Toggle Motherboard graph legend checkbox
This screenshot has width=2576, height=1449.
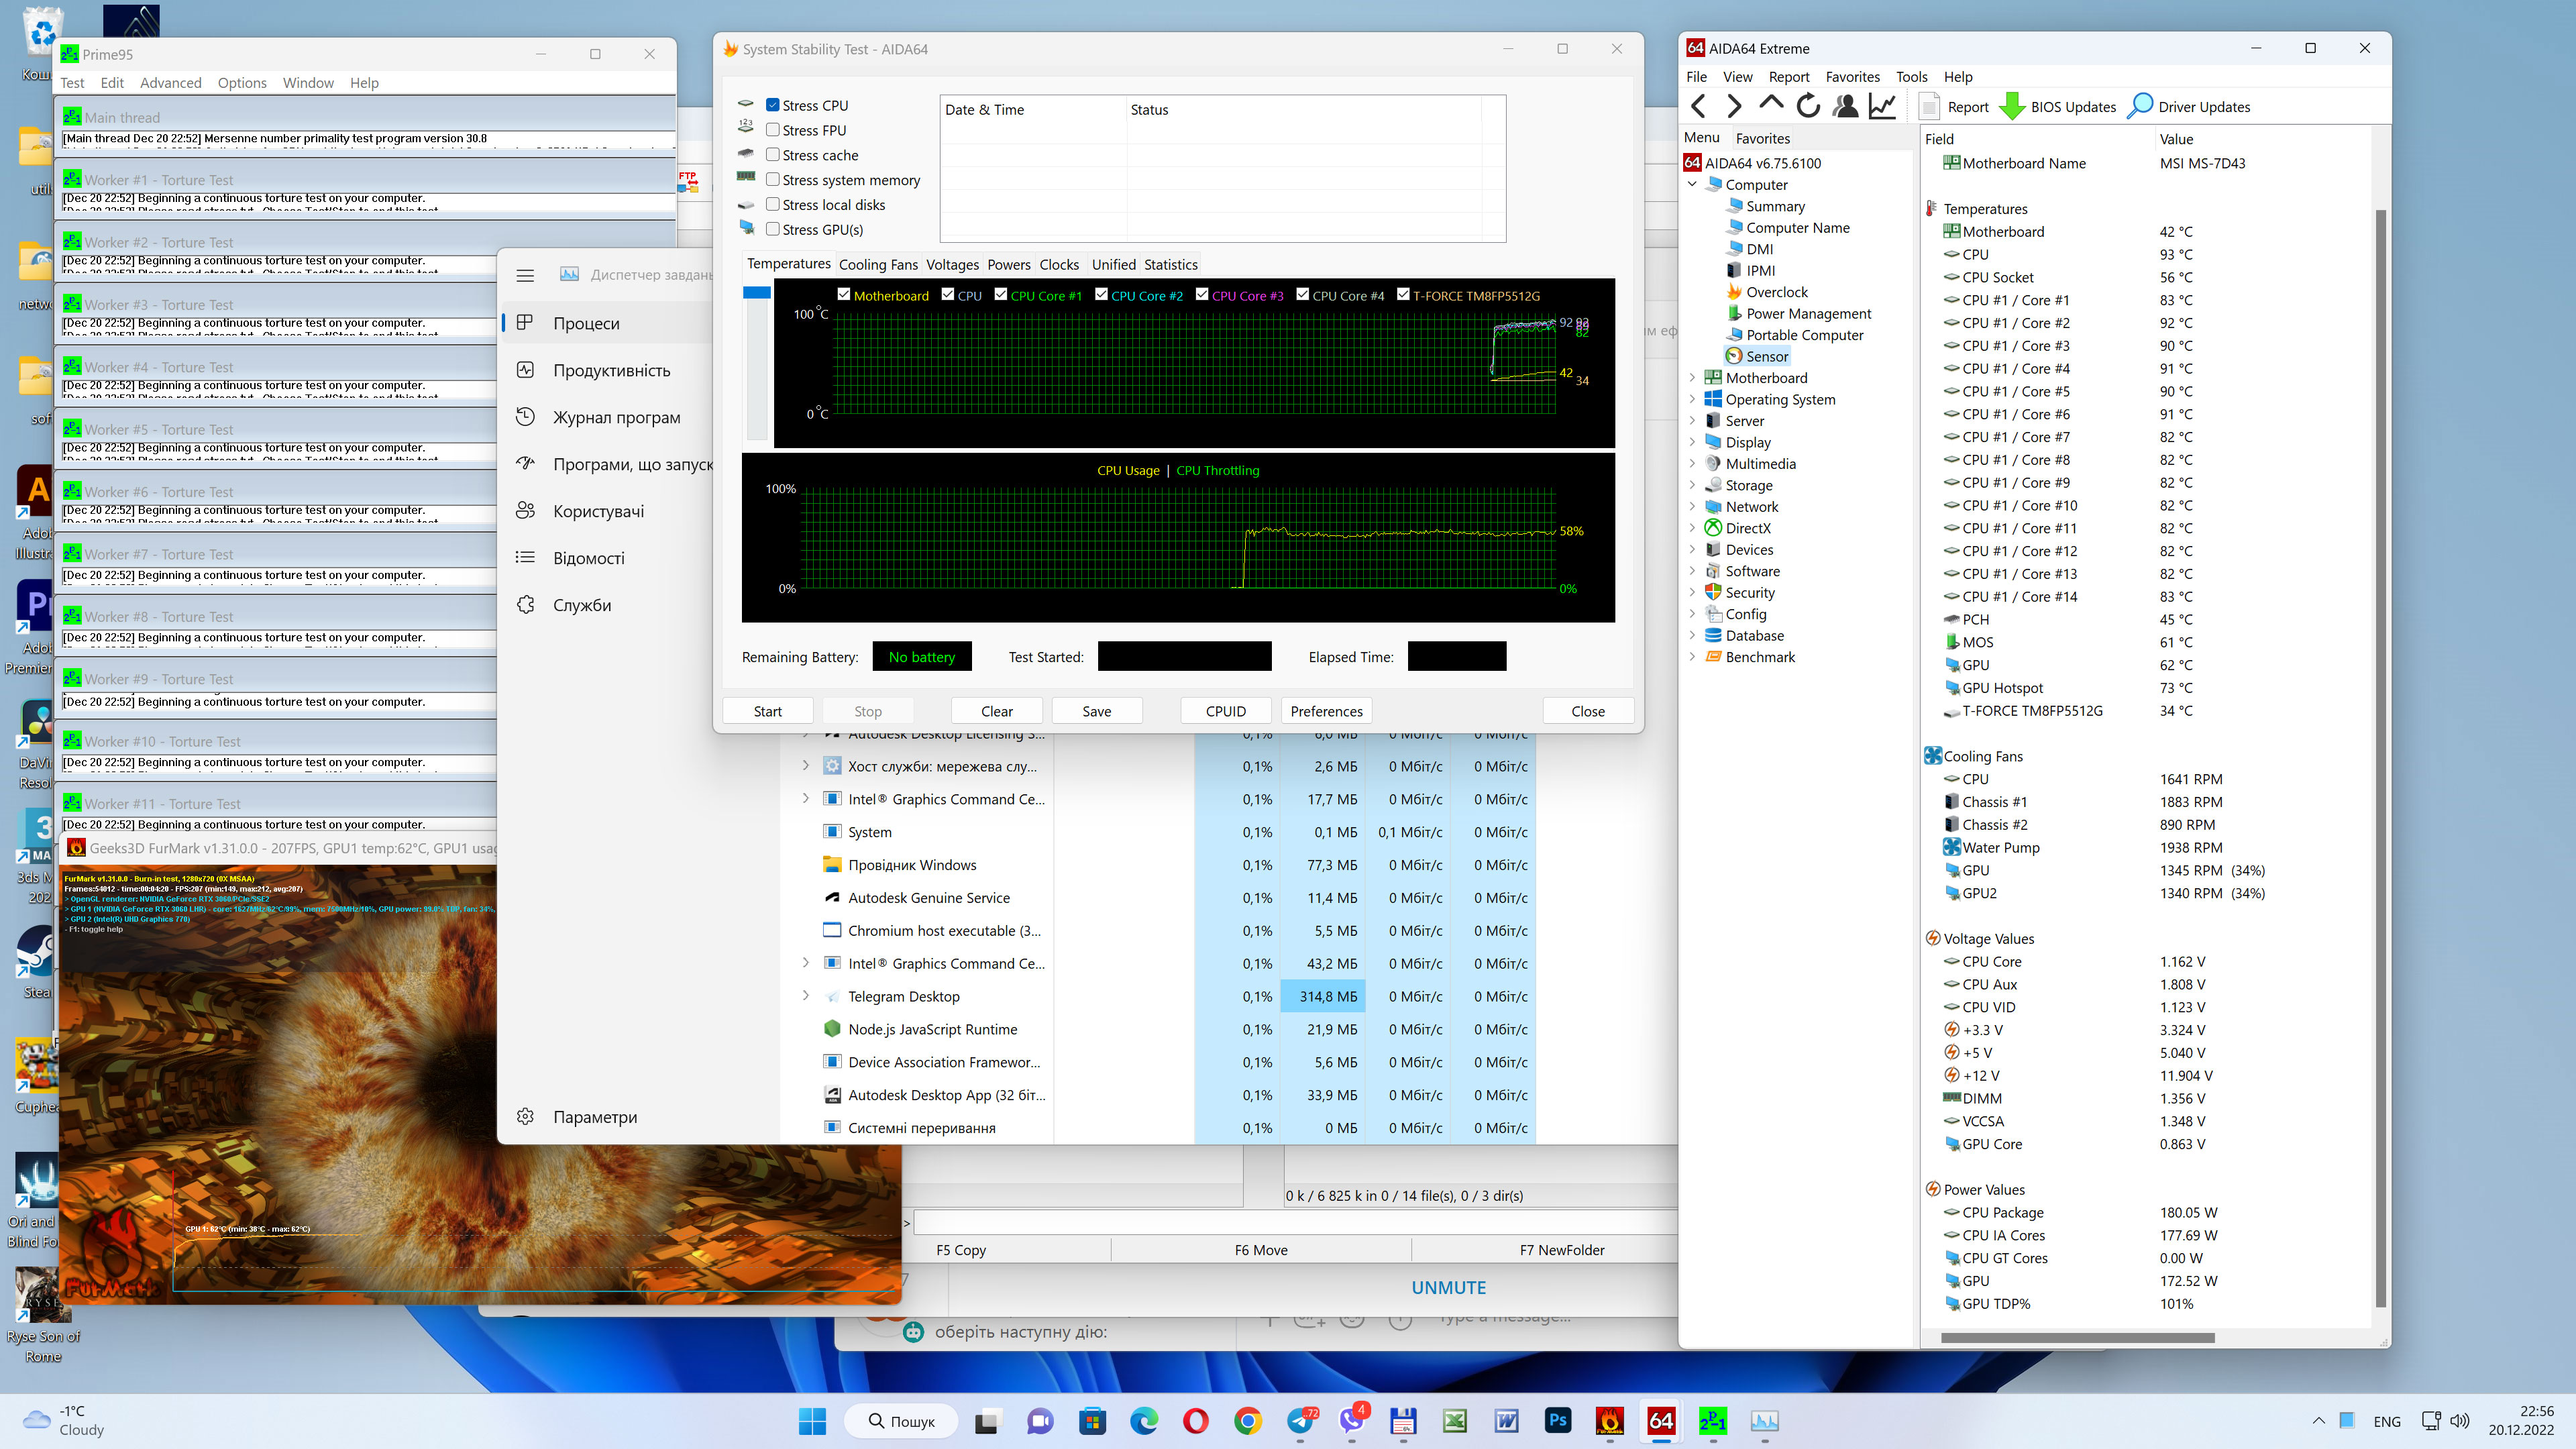(x=844, y=295)
